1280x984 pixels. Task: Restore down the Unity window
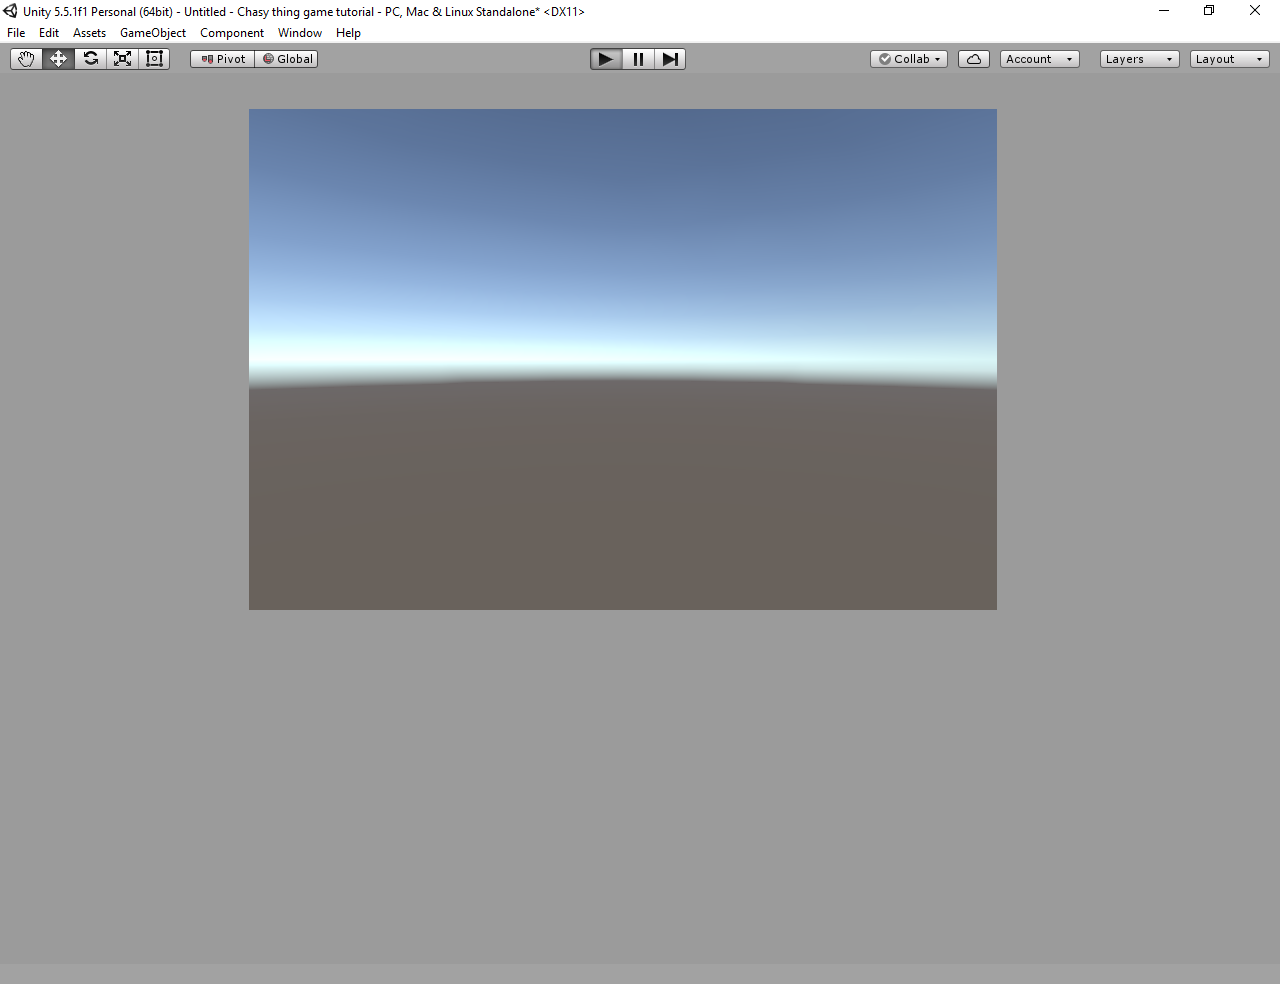pos(1209,11)
